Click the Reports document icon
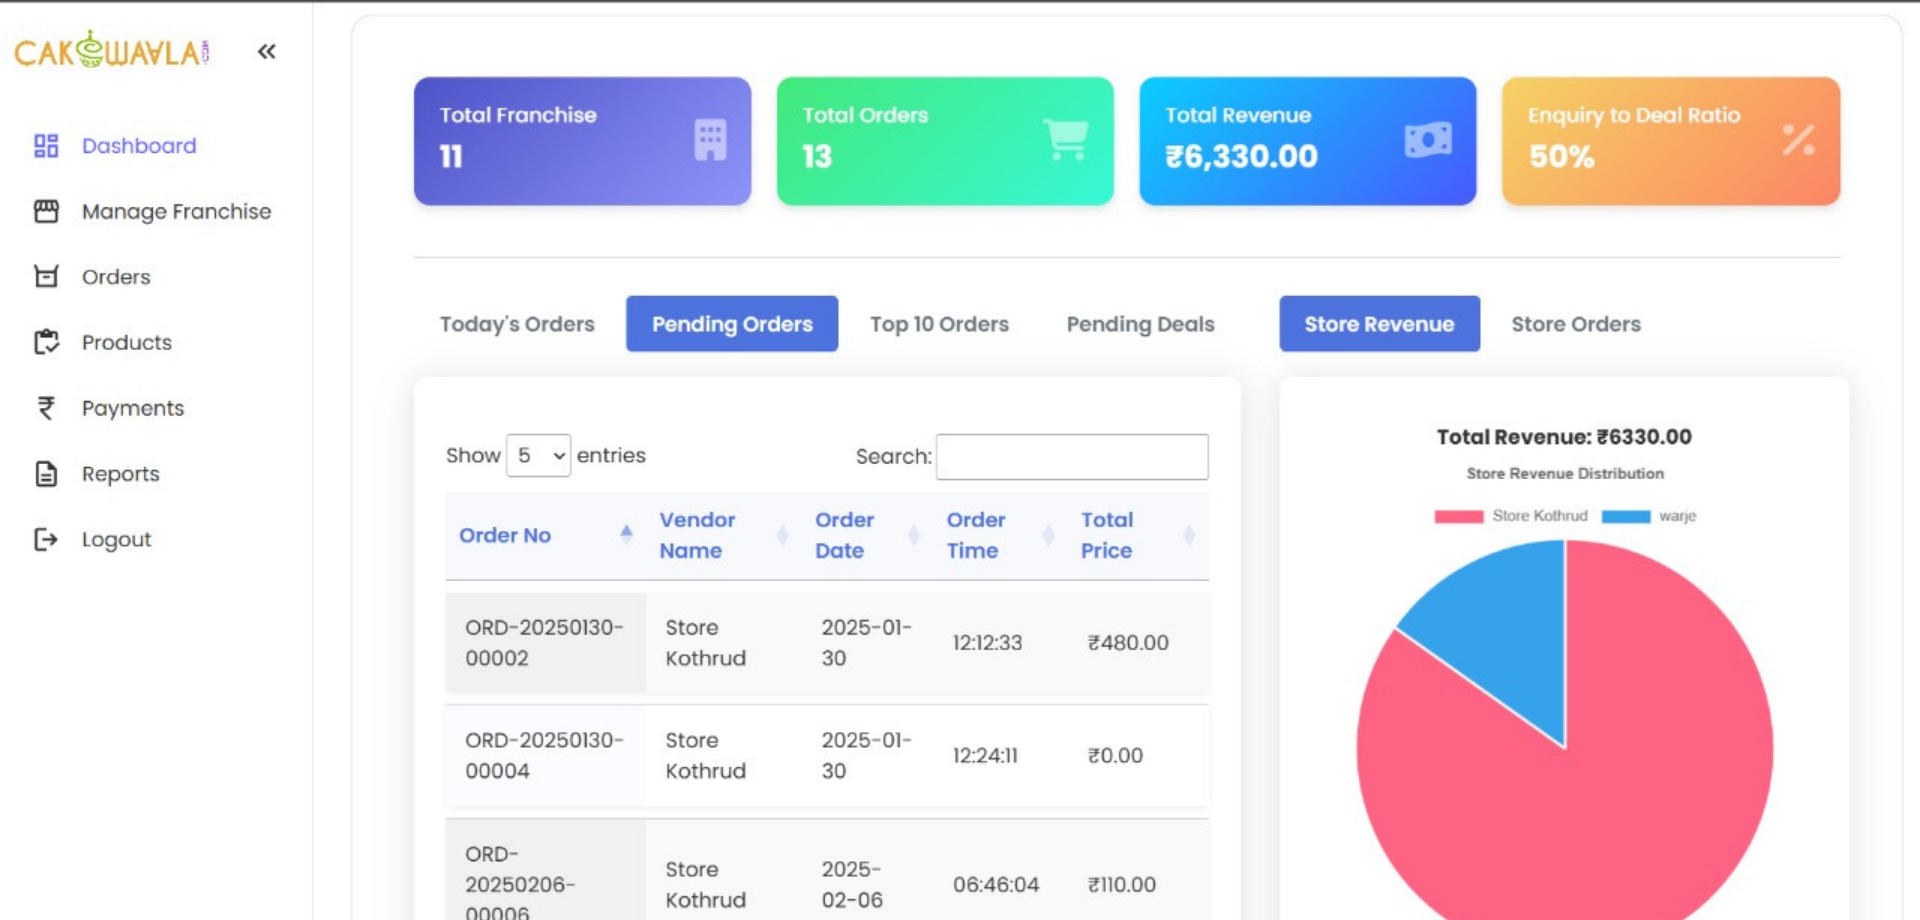Image resolution: width=1920 pixels, height=920 pixels. [x=46, y=474]
